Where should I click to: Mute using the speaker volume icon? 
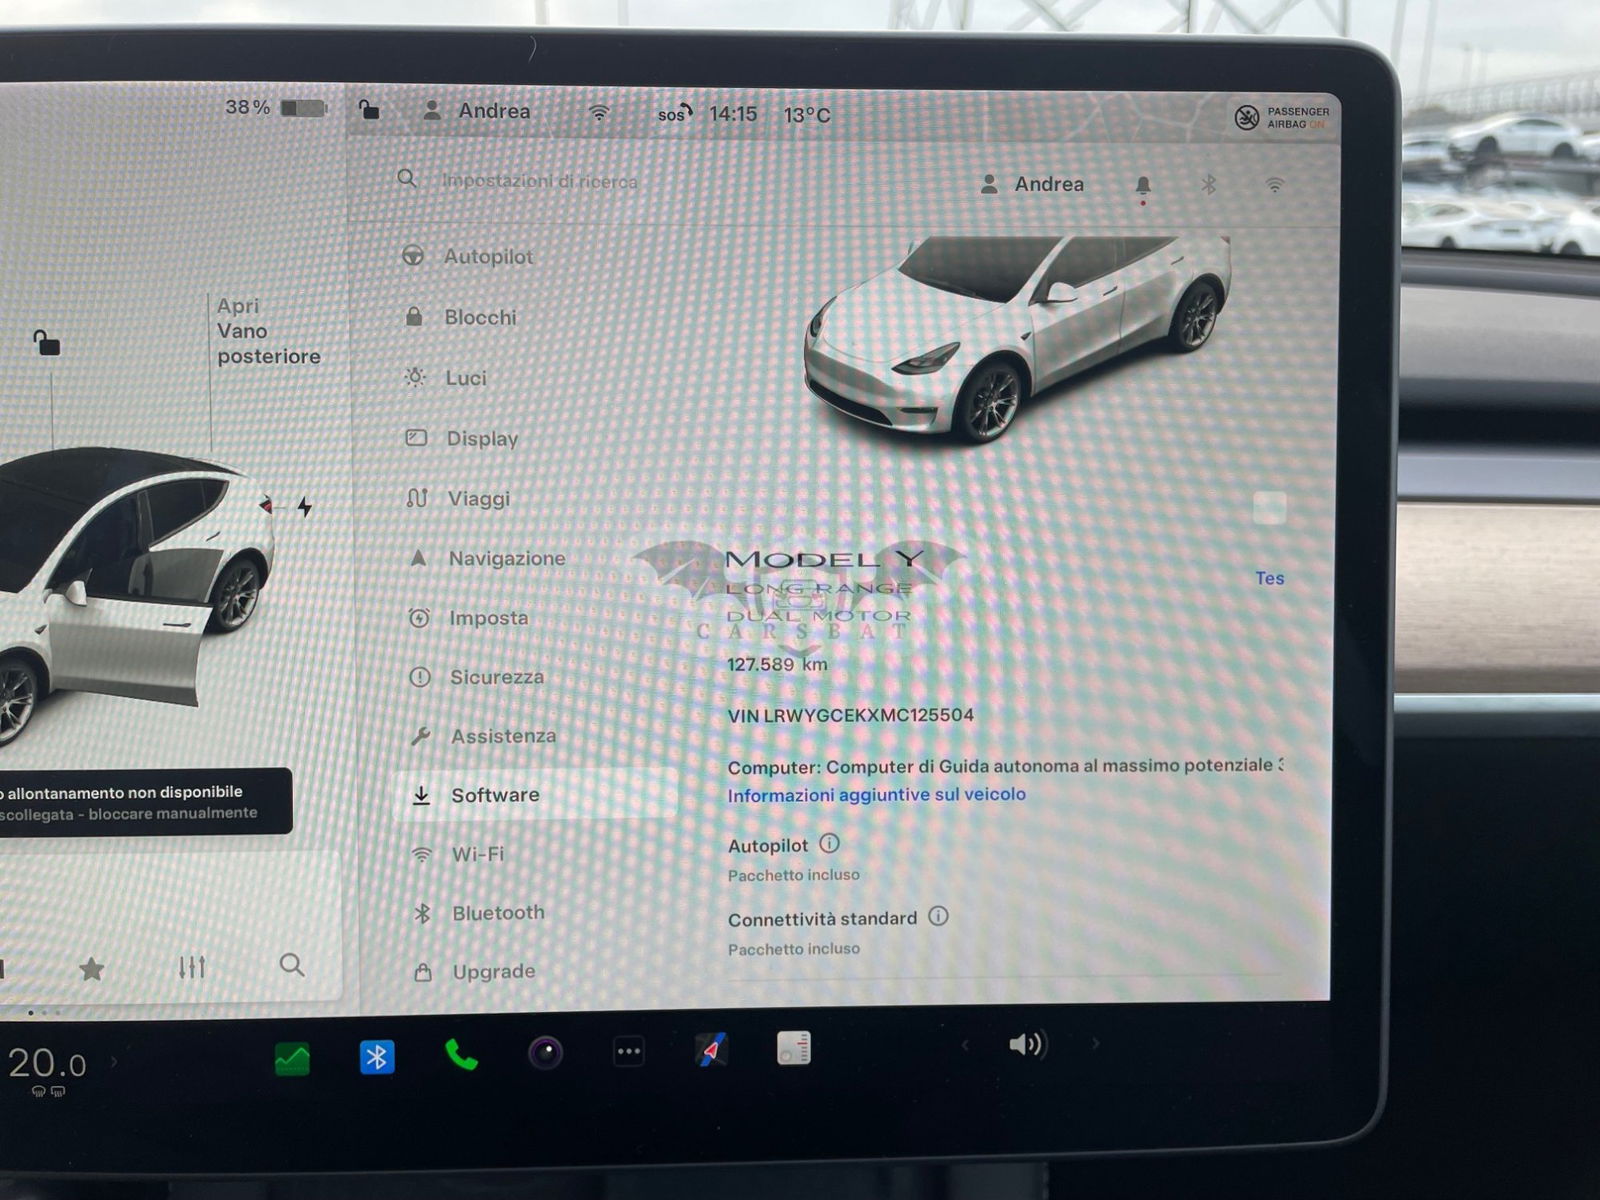[1026, 1045]
